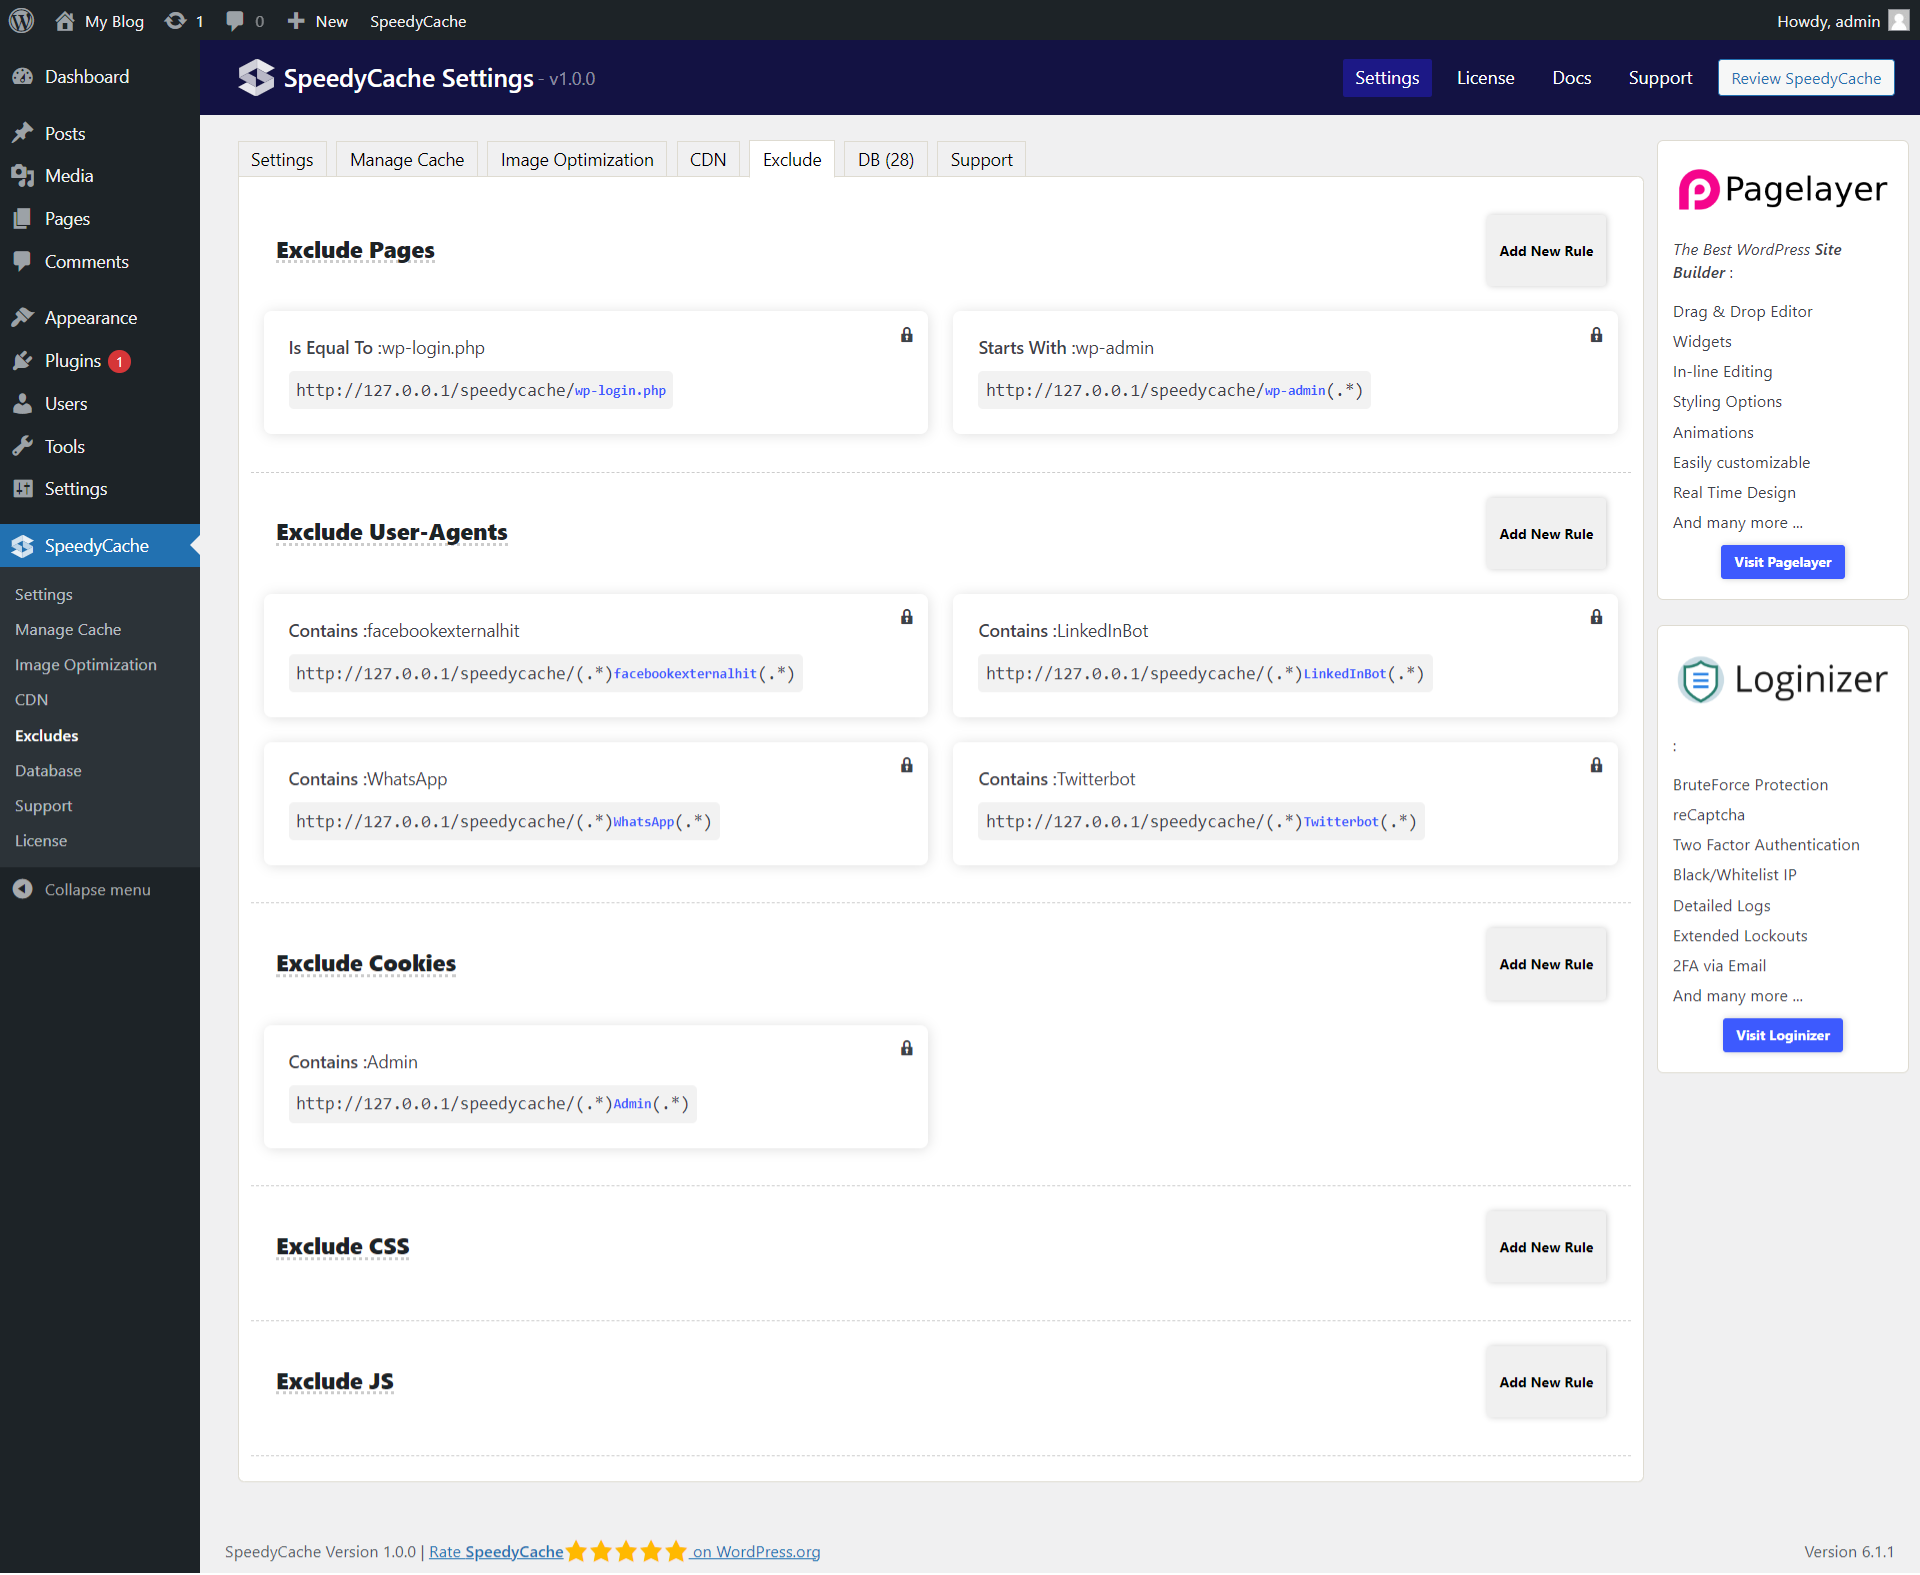Click the WordPress logo in the admin bar
This screenshot has height=1575, width=1920.
(x=21, y=20)
